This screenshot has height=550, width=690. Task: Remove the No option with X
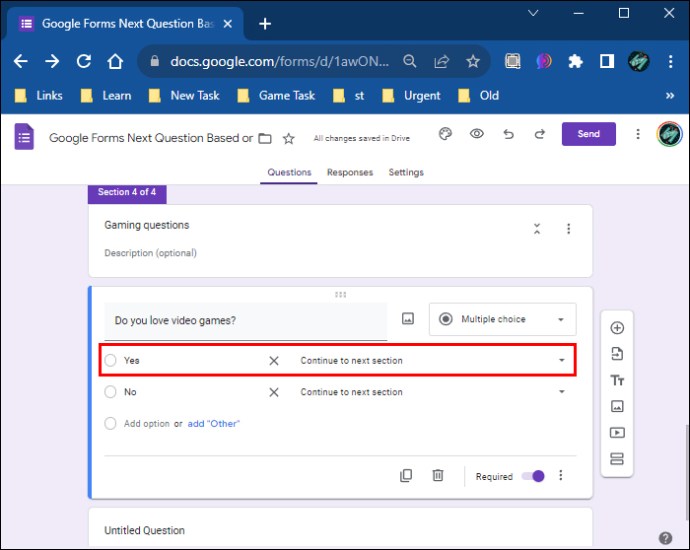coord(274,392)
